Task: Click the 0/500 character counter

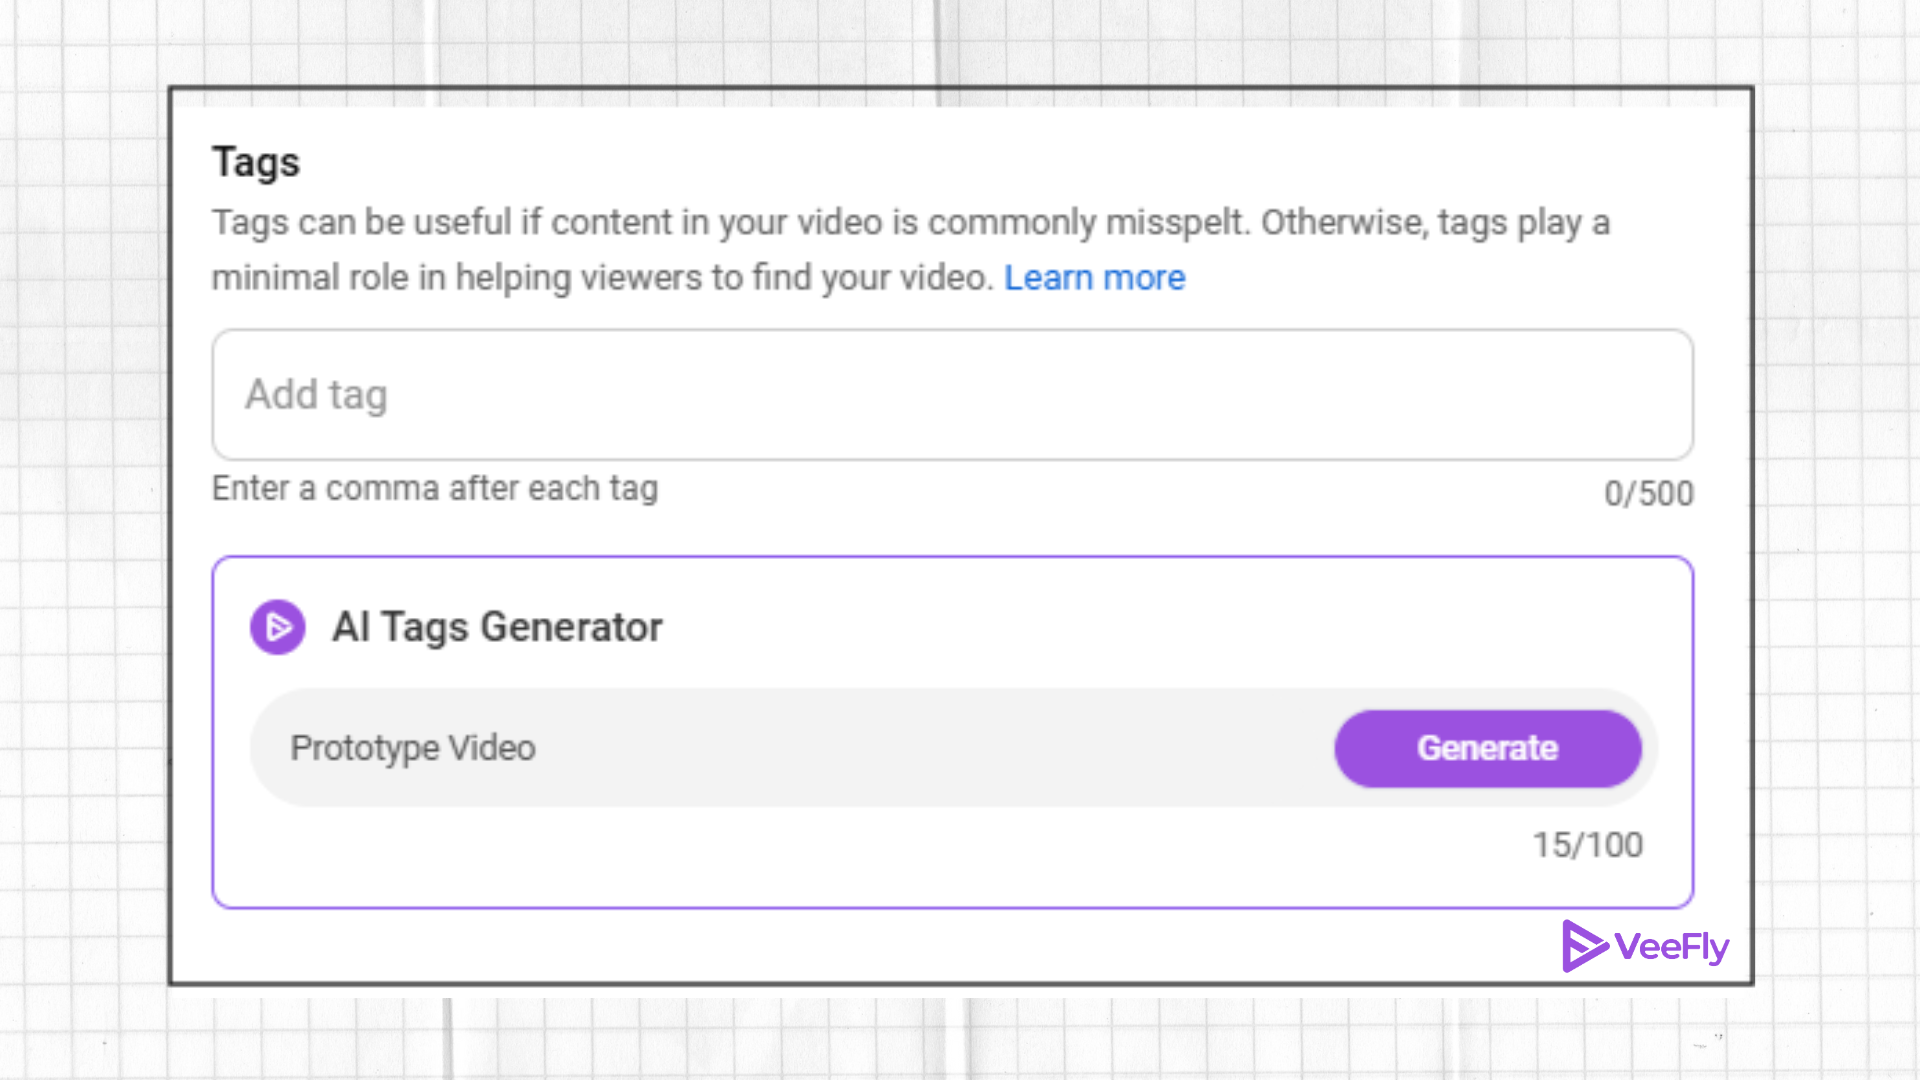Action: (x=1650, y=492)
